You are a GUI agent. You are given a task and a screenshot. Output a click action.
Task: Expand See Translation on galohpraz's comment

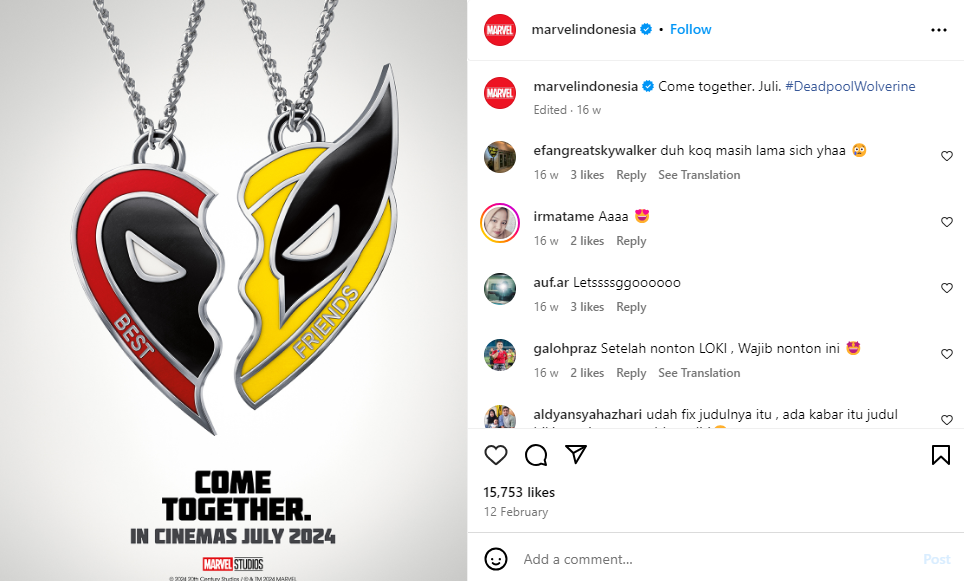pyautogui.click(x=699, y=373)
